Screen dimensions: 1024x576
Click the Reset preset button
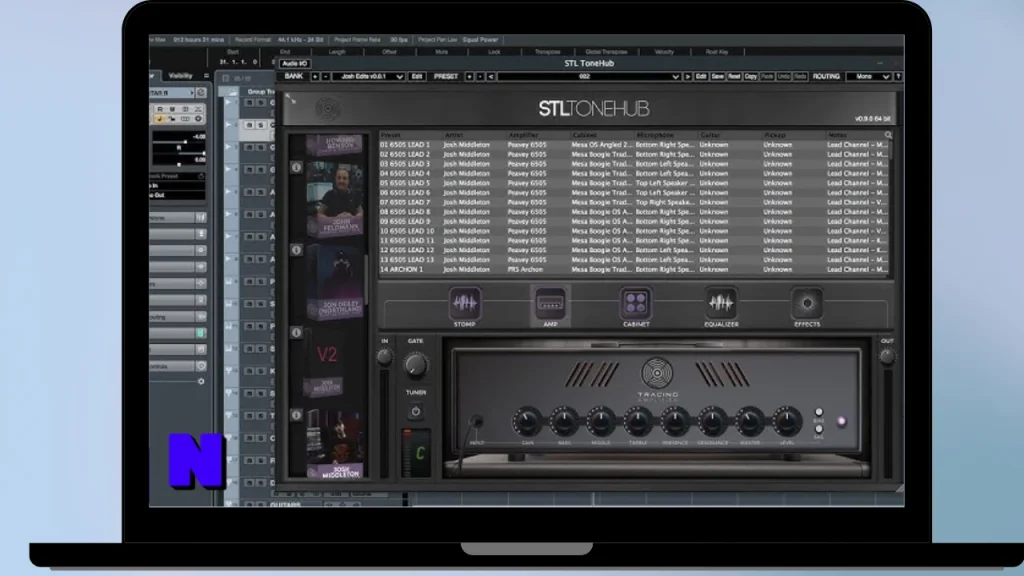tap(734, 76)
